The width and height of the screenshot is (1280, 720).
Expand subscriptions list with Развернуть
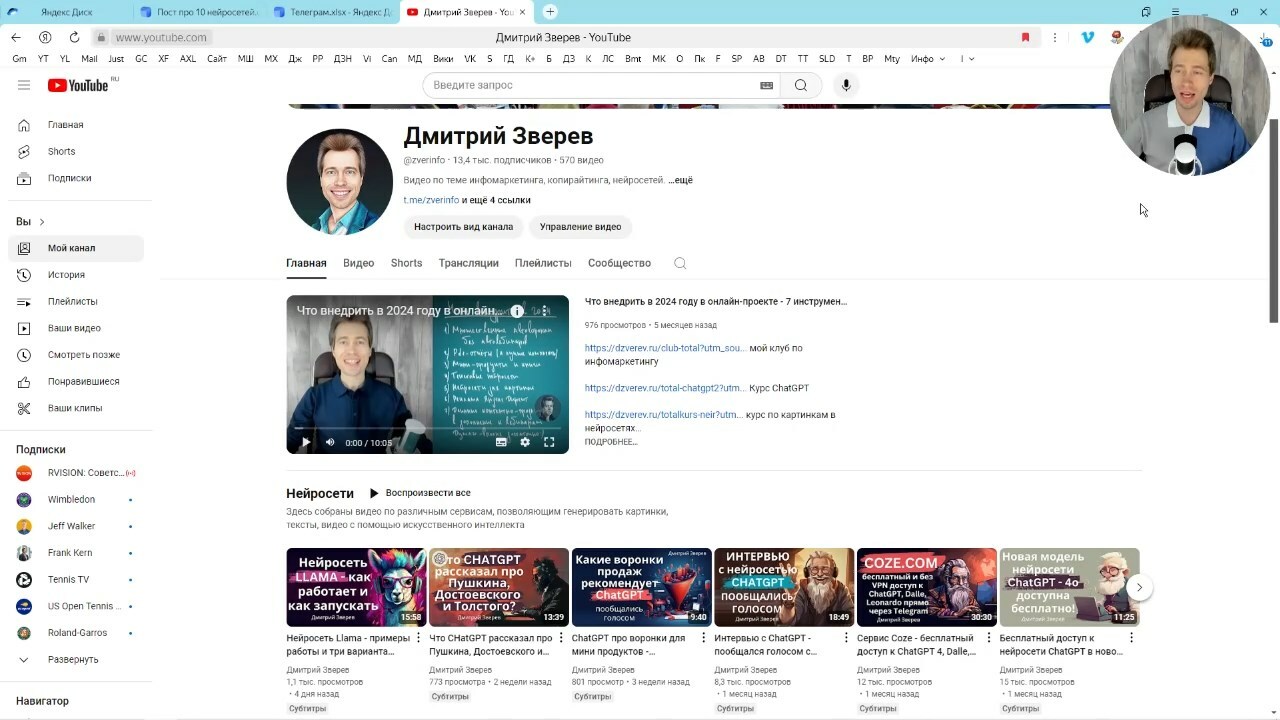(x=76, y=659)
